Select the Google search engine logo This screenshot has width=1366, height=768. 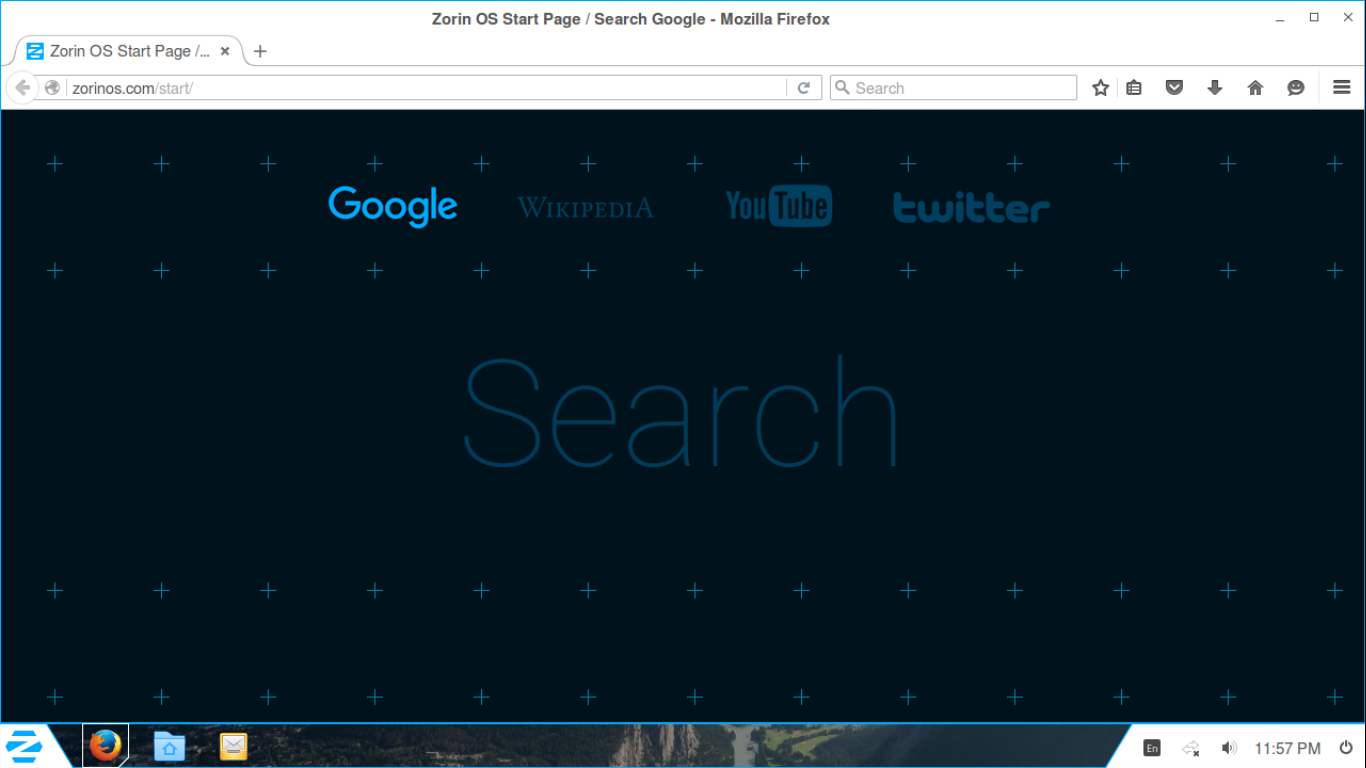(x=393, y=207)
